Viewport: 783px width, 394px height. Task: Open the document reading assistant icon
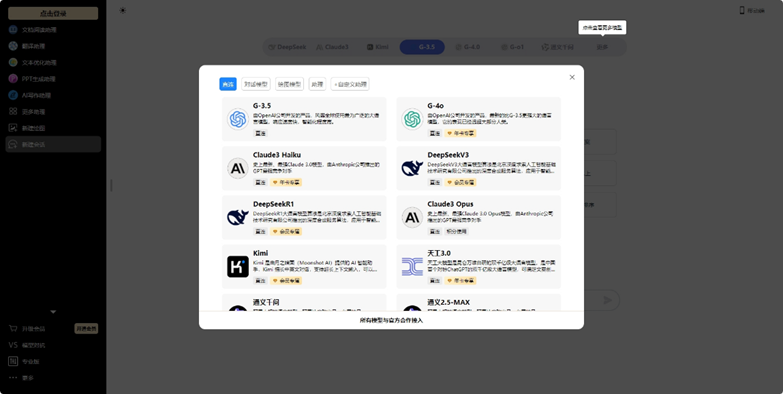(x=13, y=29)
